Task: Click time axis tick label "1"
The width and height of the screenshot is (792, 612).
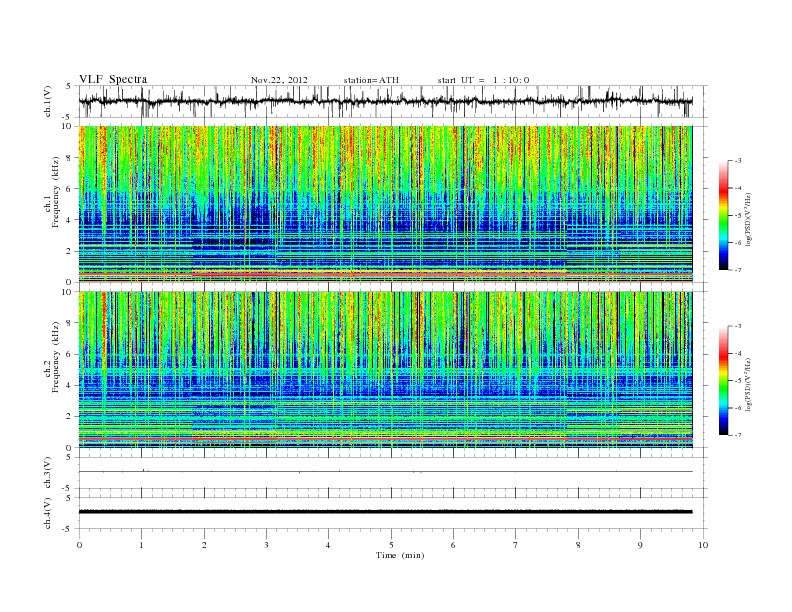Action: click(x=141, y=545)
